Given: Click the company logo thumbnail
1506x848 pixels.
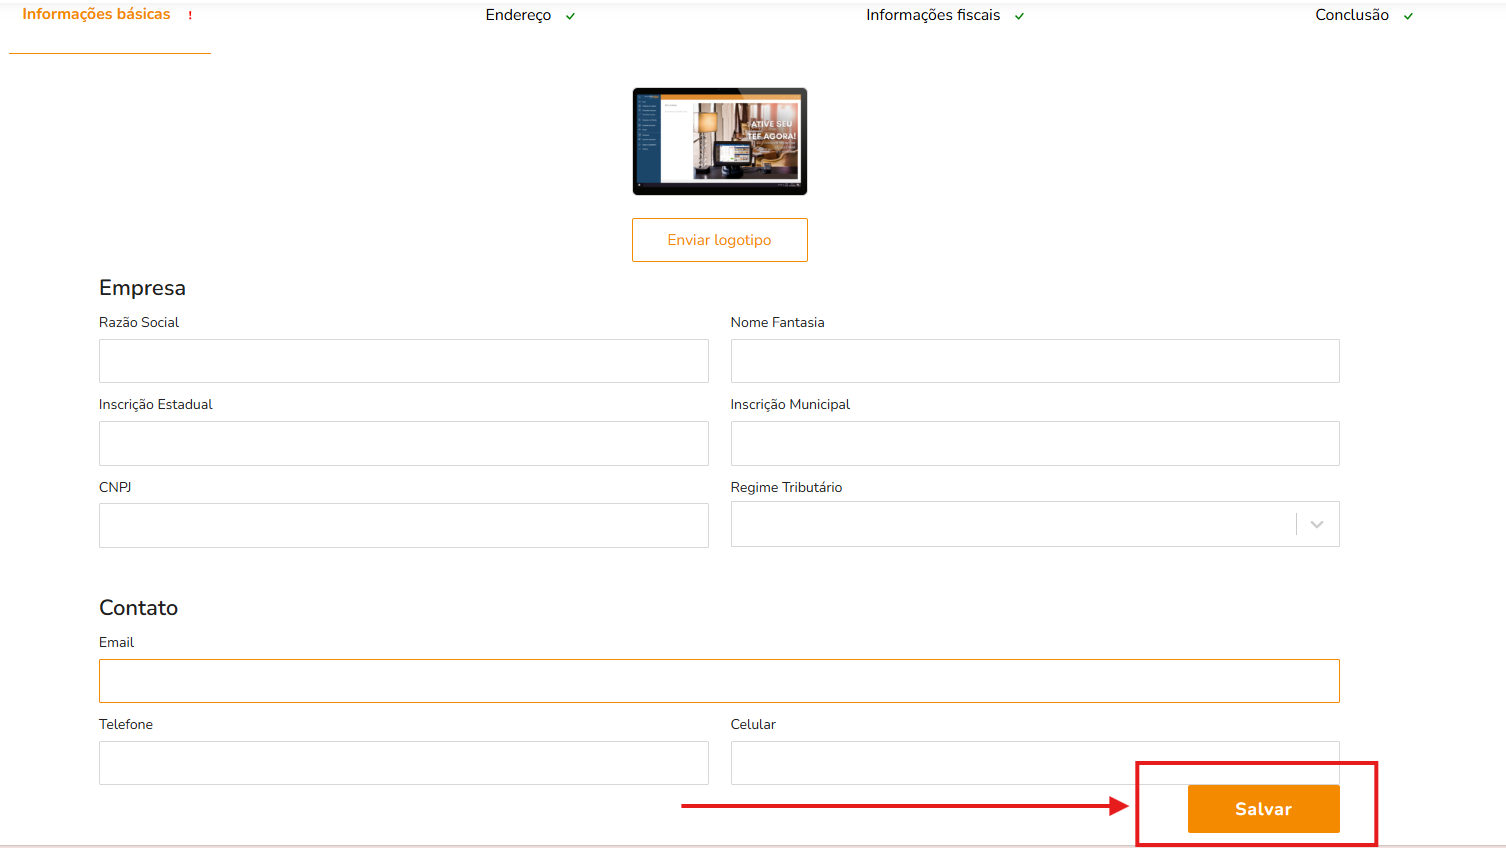Looking at the screenshot, I should [720, 141].
